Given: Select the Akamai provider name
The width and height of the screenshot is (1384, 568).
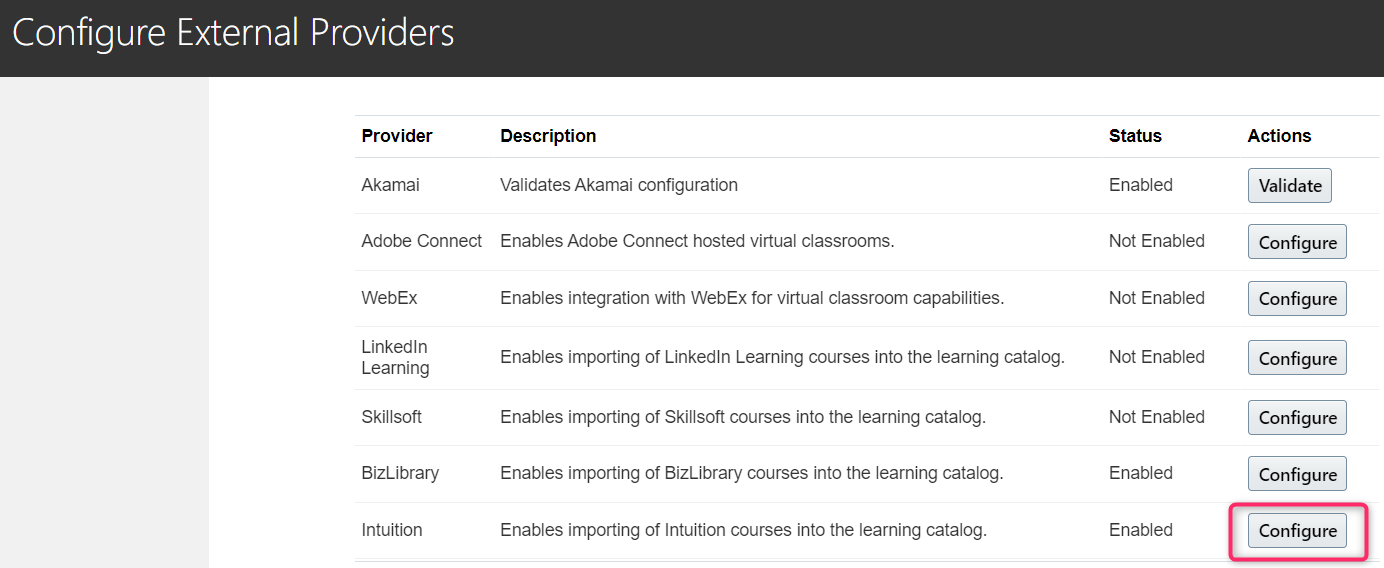Looking at the screenshot, I should 391,185.
